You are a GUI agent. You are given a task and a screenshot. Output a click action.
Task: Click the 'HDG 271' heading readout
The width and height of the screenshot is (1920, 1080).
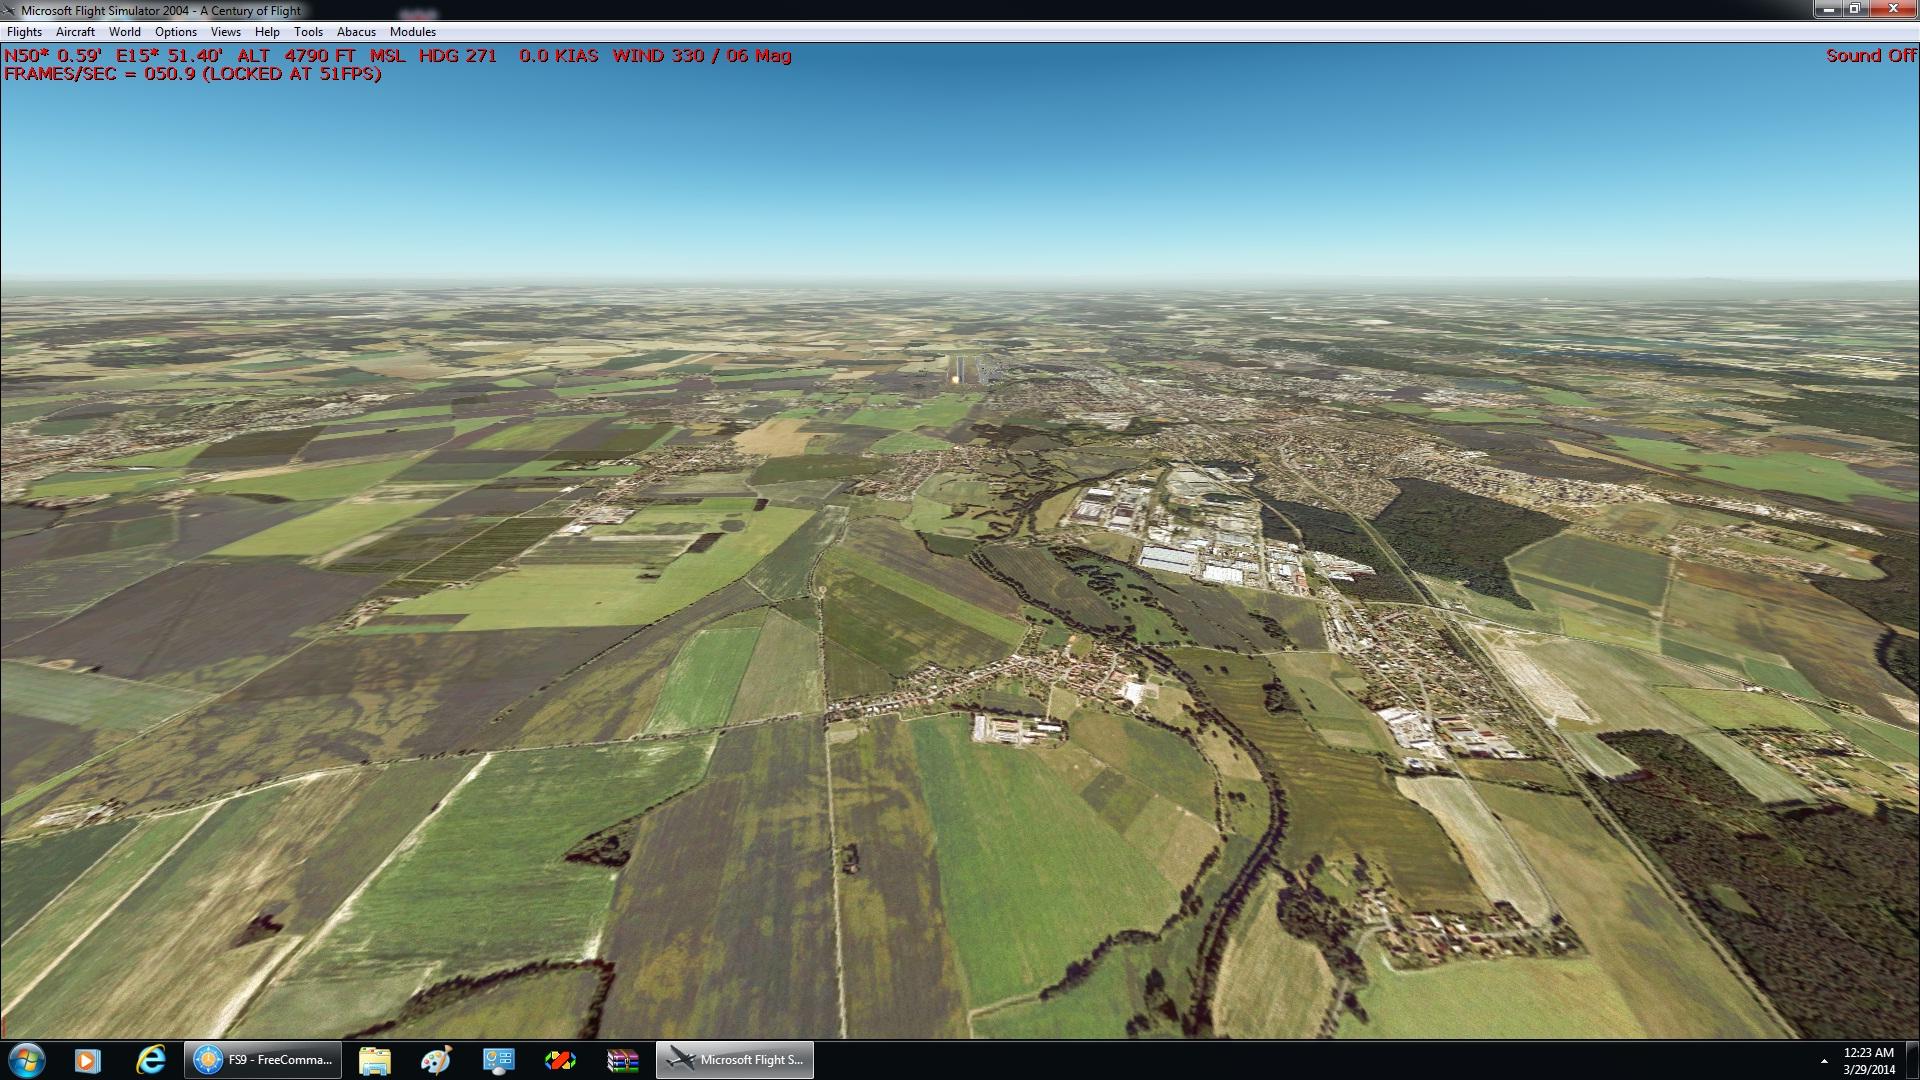tap(458, 56)
